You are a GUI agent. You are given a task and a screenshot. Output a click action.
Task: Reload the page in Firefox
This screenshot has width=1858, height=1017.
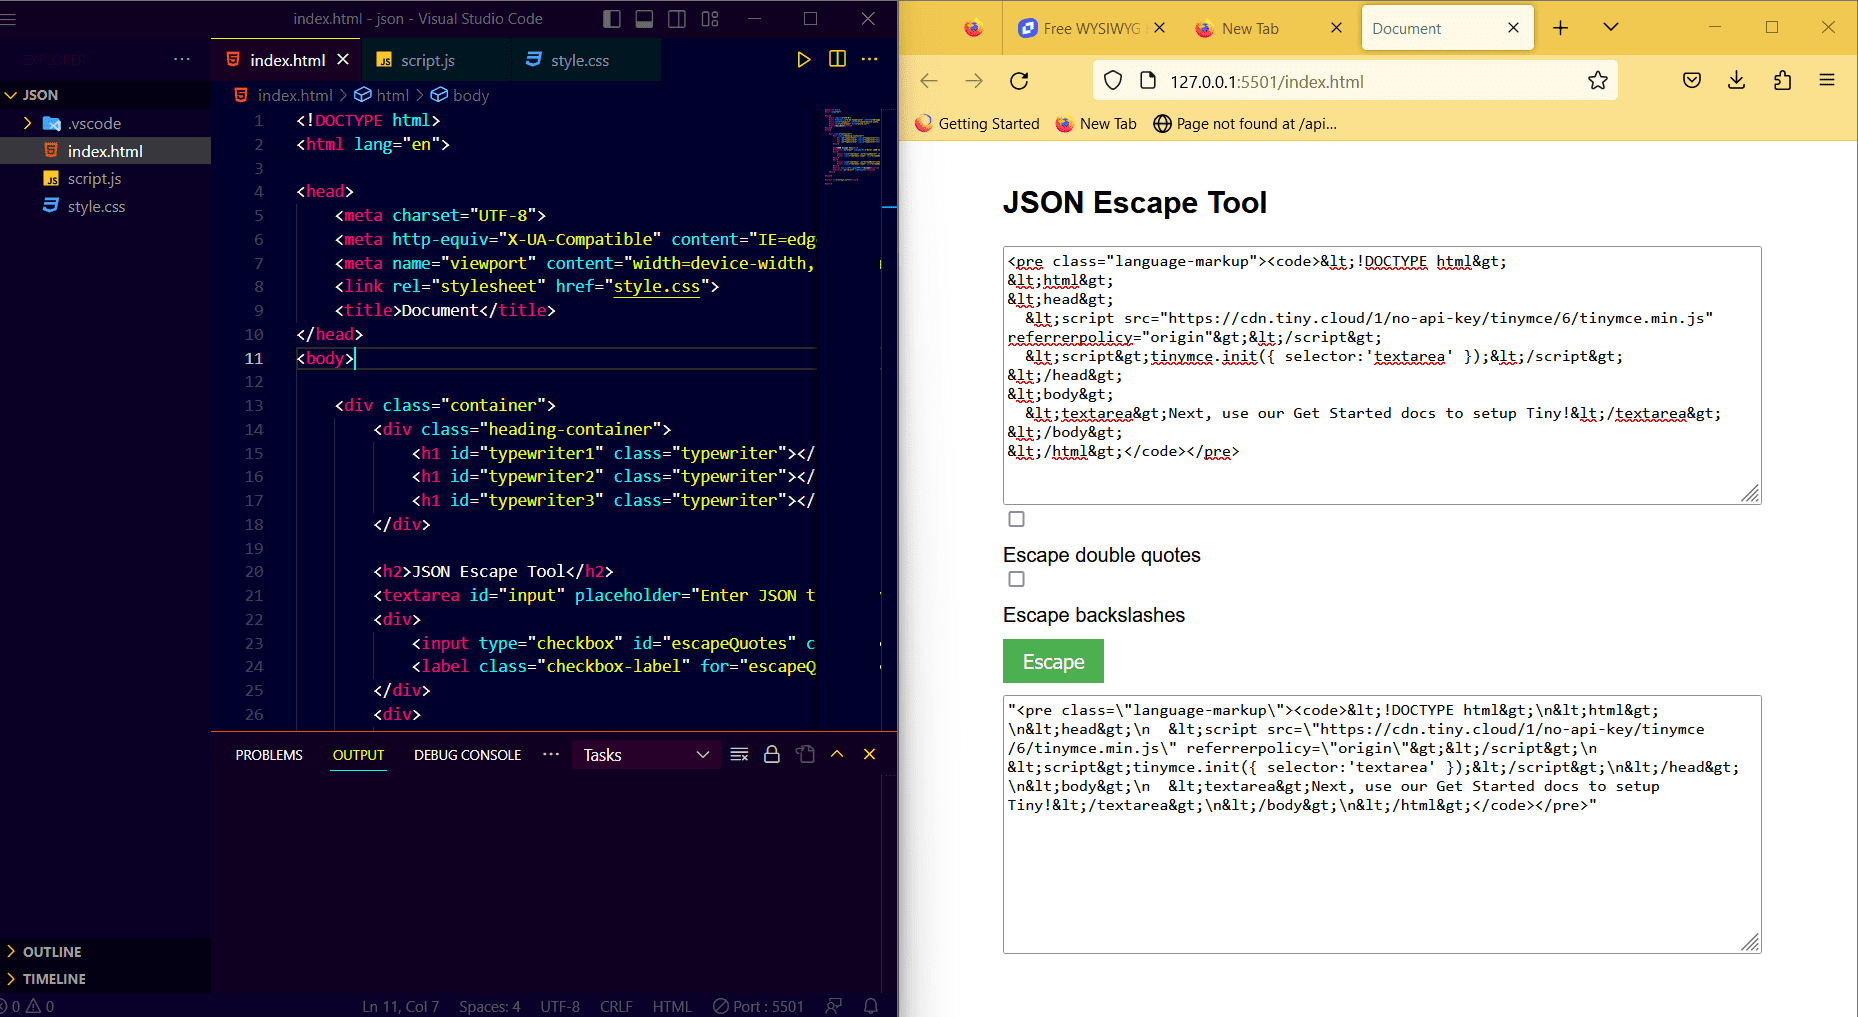[x=1019, y=81]
